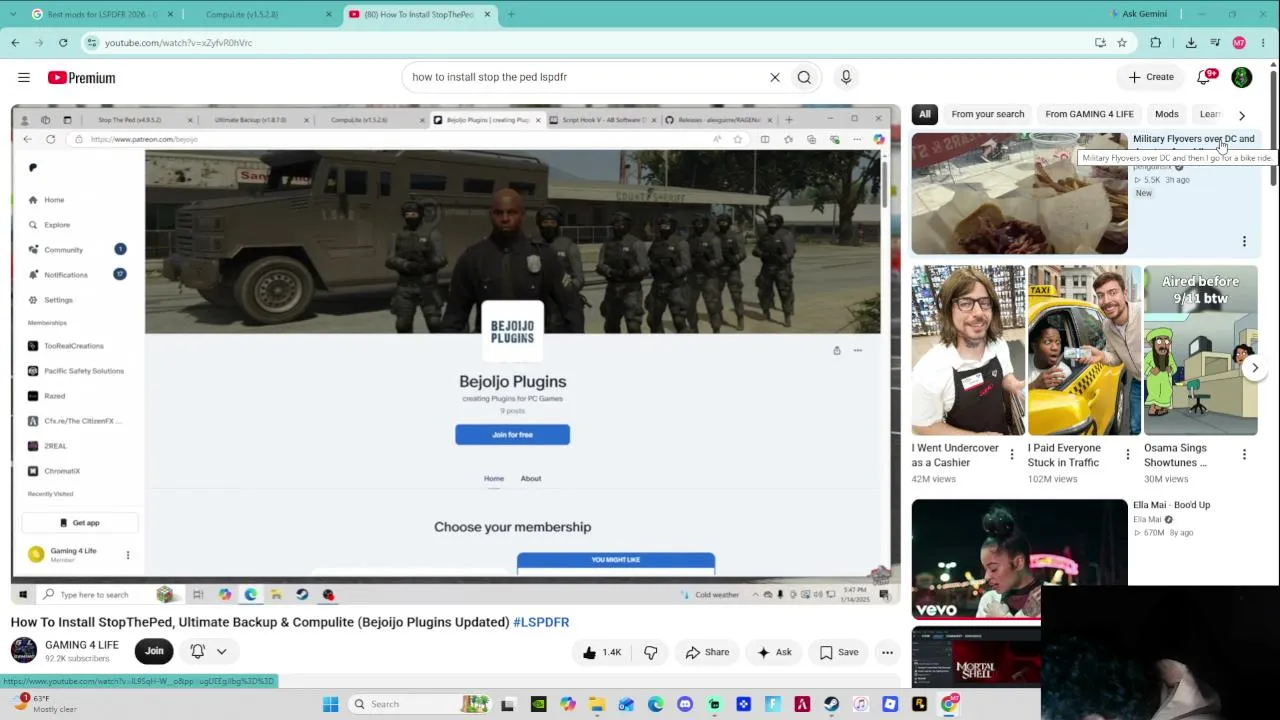Click the Ask button
The image size is (1280, 720).
point(774,652)
